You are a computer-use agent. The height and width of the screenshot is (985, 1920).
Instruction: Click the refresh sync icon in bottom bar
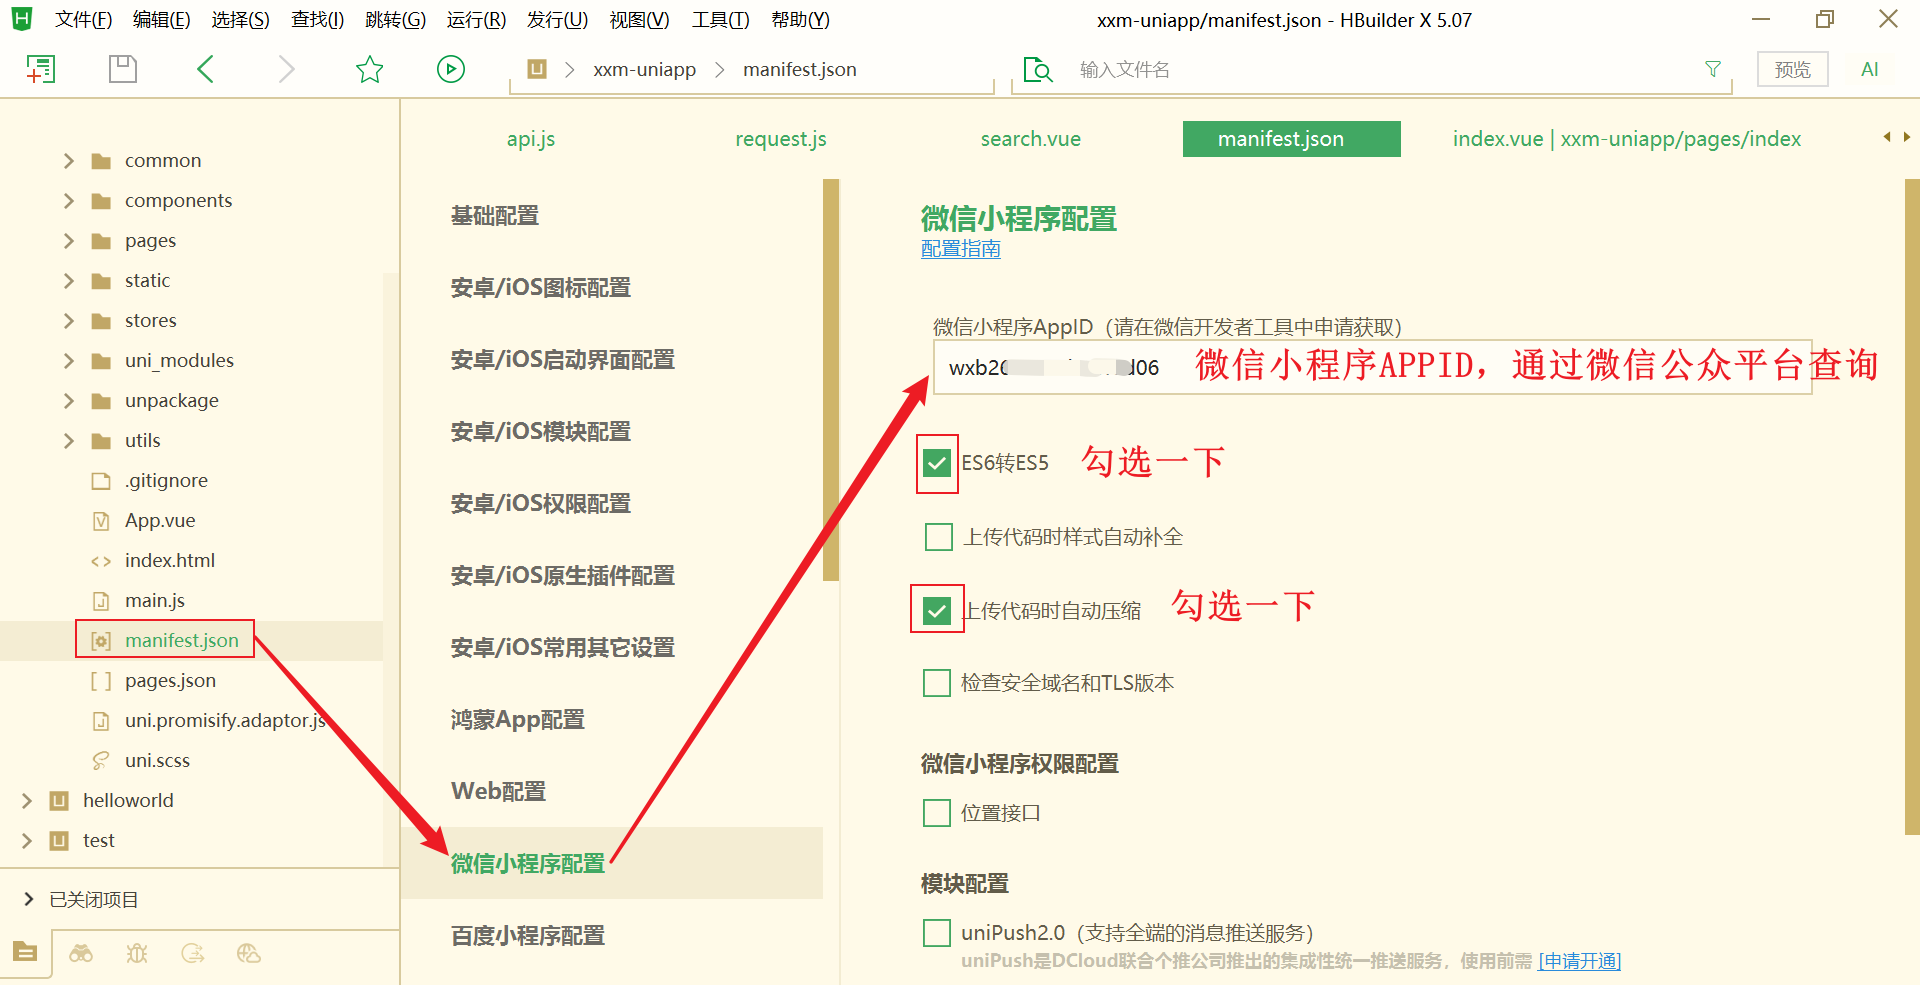(193, 953)
